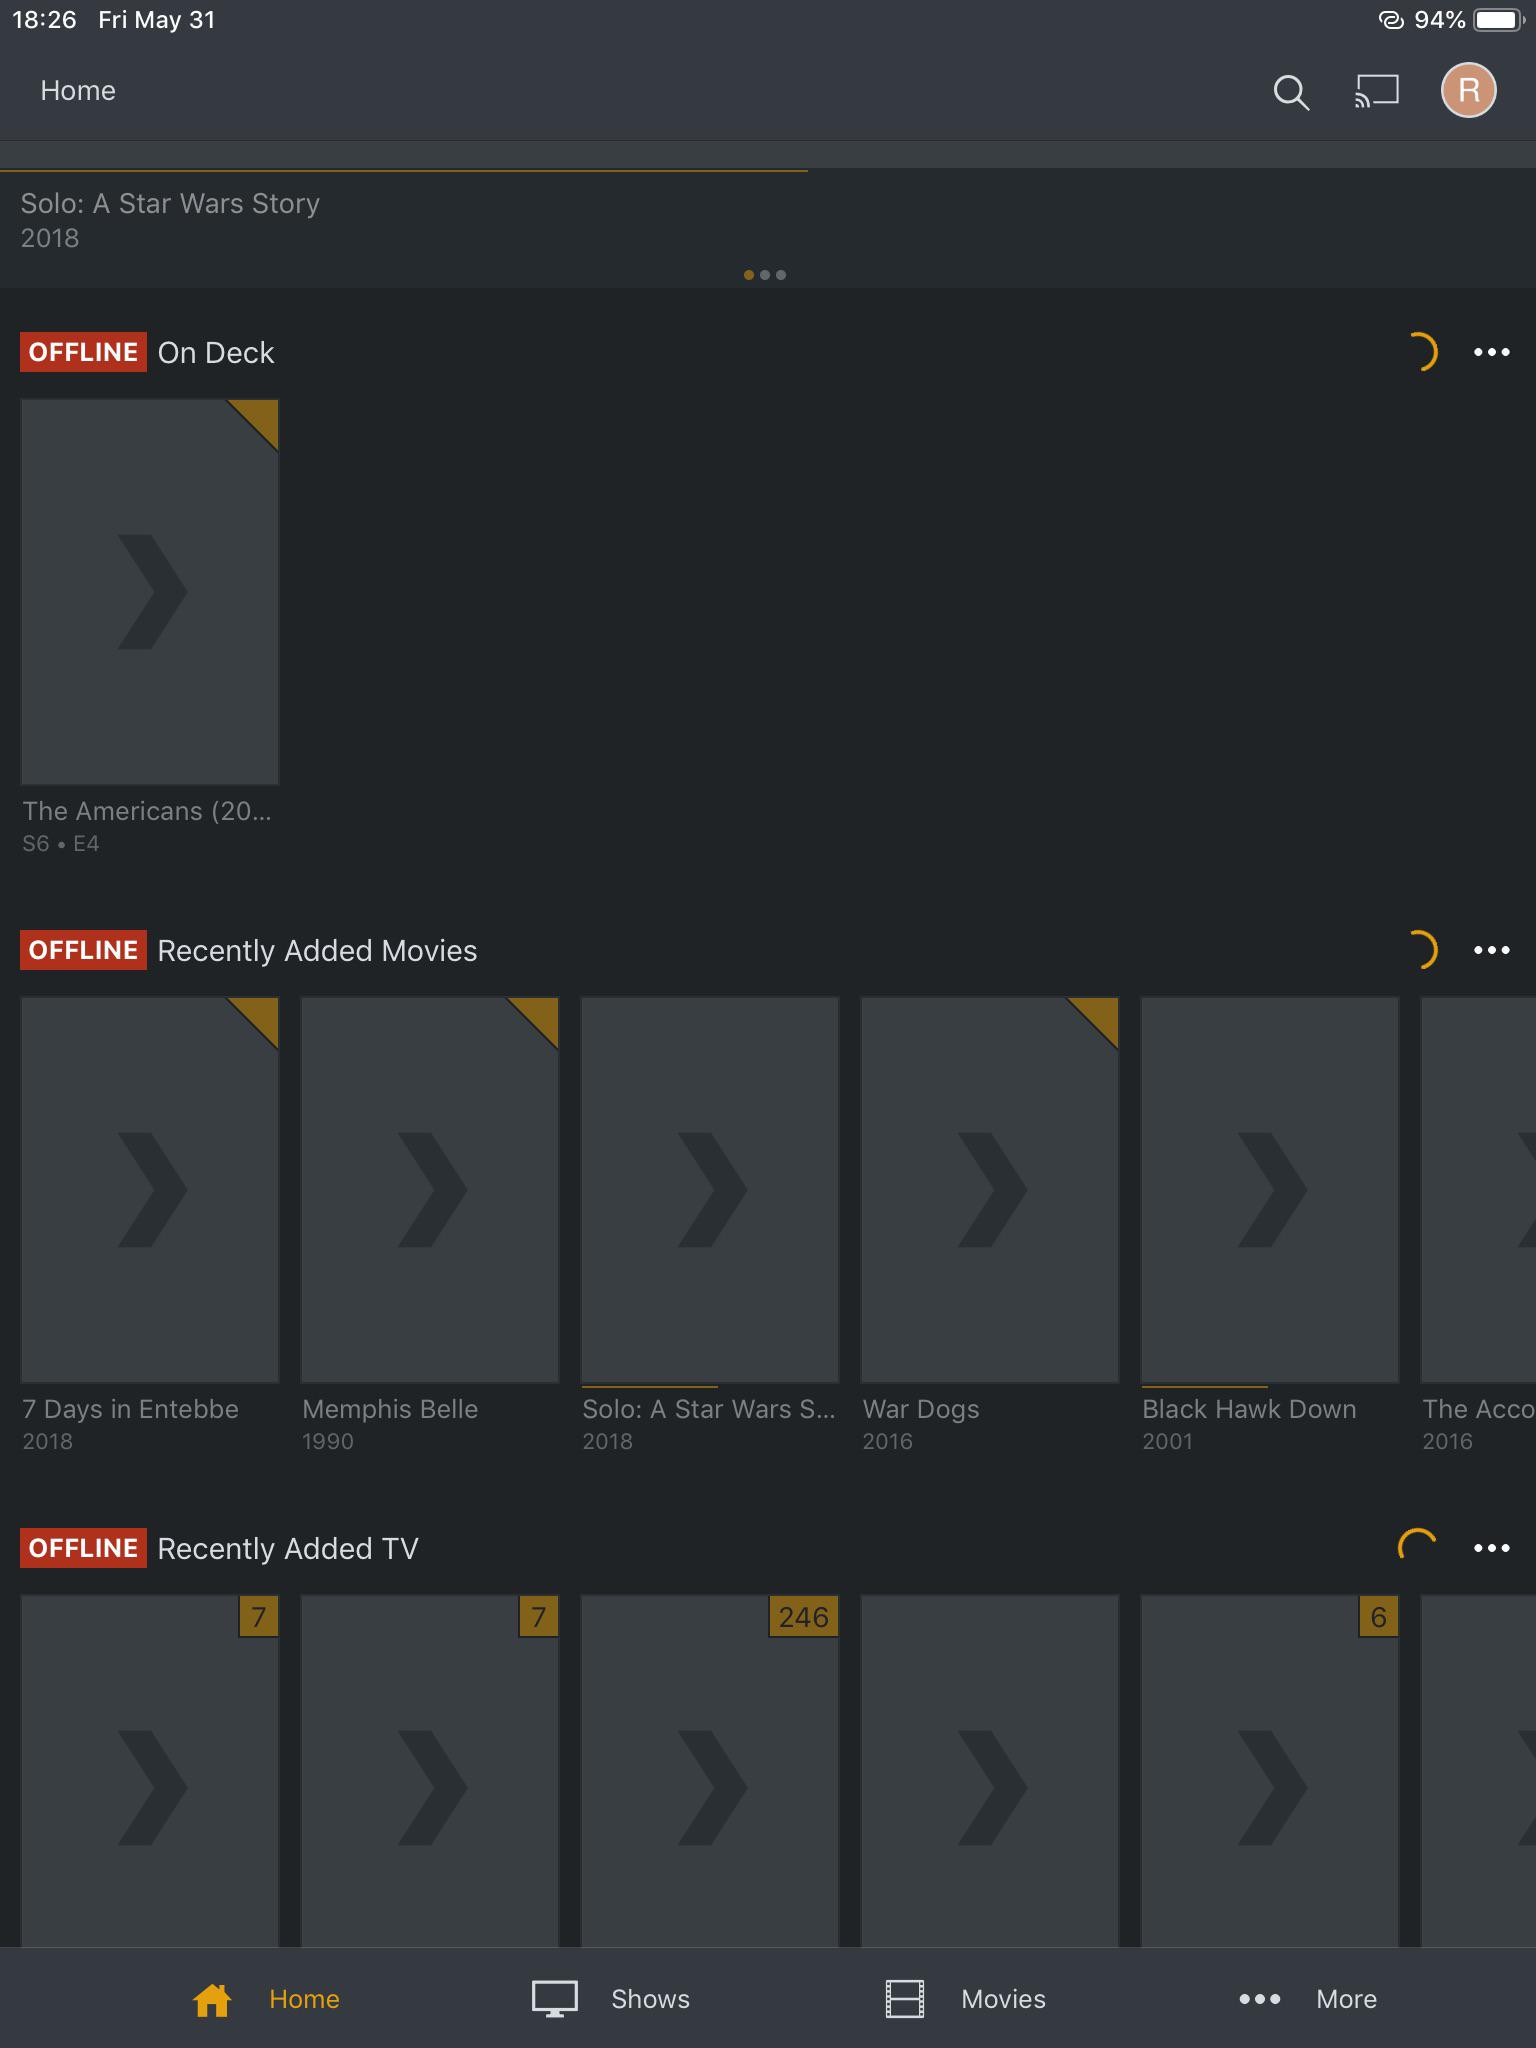Viewport: 1536px width, 2048px height.
Task: Tap the featured playback progress bar
Action: [x=404, y=171]
